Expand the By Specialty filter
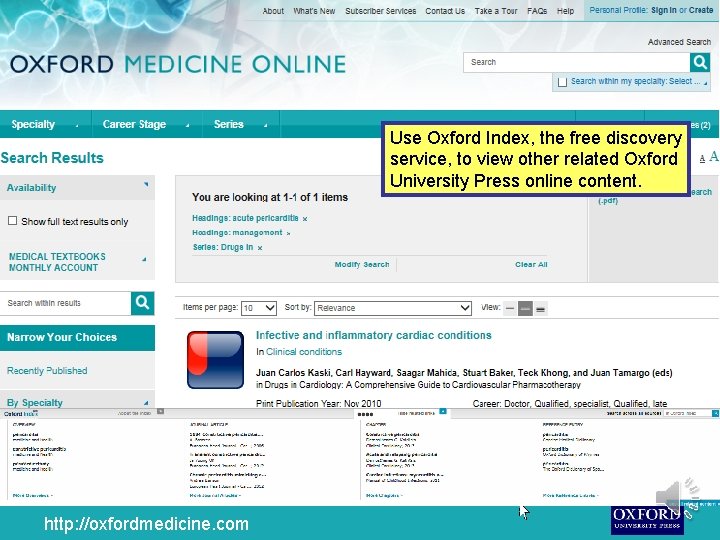The height and width of the screenshot is (540, 720). 146,403
